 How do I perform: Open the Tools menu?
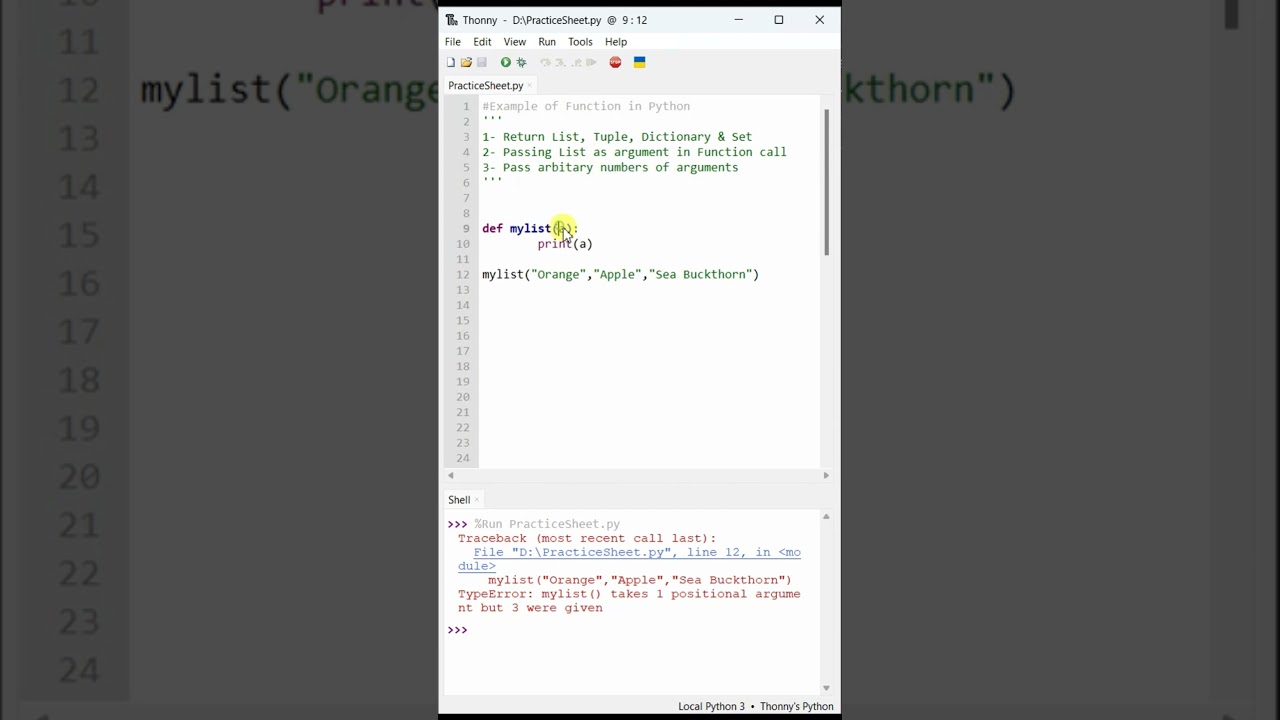580,42
